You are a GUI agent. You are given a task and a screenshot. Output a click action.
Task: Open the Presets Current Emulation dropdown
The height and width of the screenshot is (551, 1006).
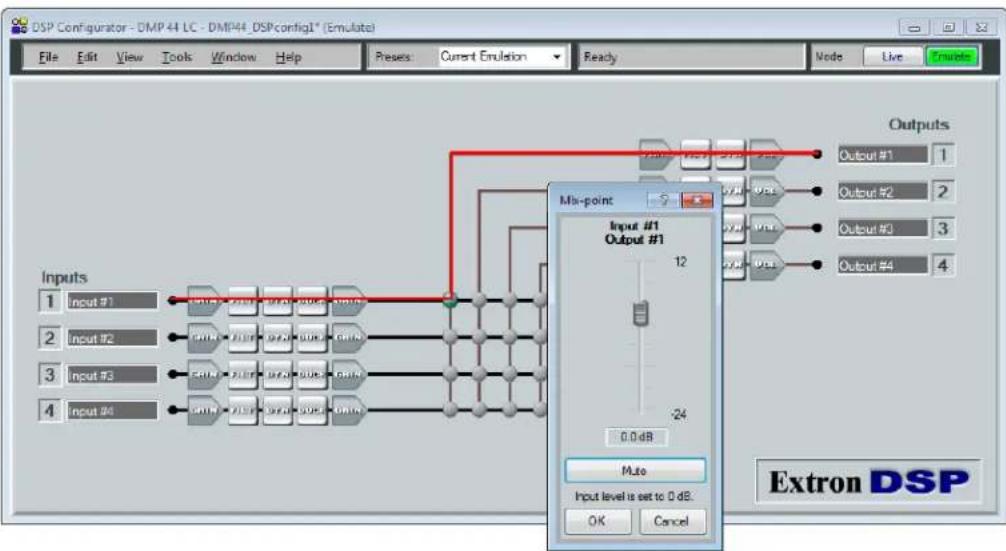[502, 56]
